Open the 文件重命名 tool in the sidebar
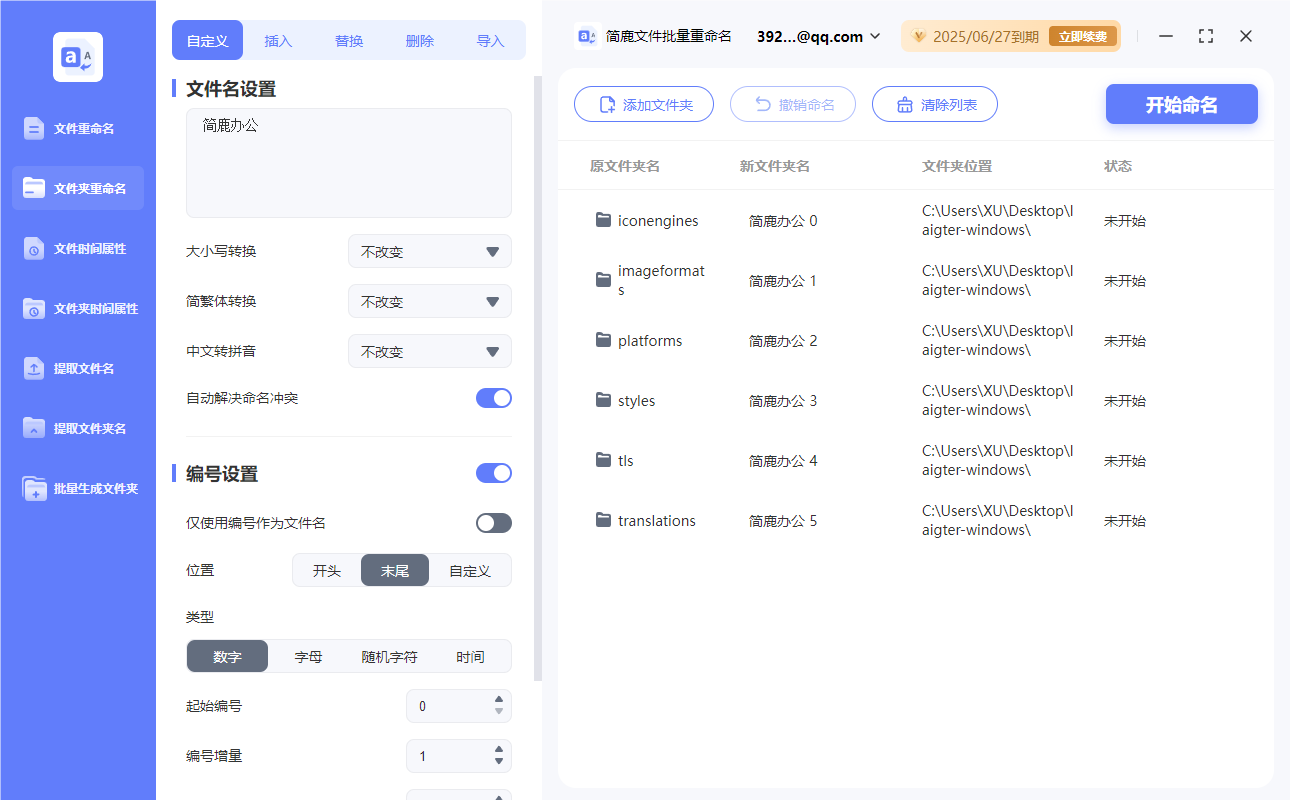Screen dimensions: 1290x800 pyautogui.click(x=77, y=128)
